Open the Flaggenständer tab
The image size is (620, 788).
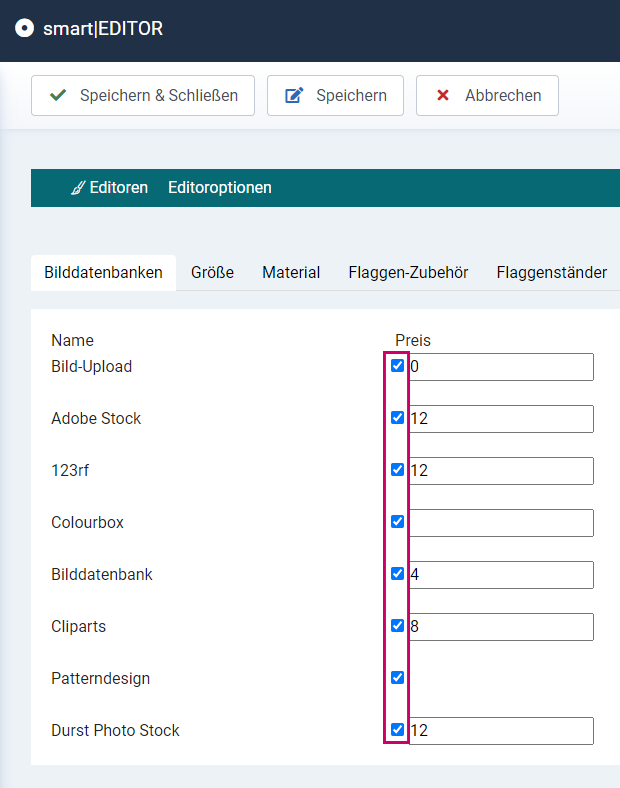point(552,272)
